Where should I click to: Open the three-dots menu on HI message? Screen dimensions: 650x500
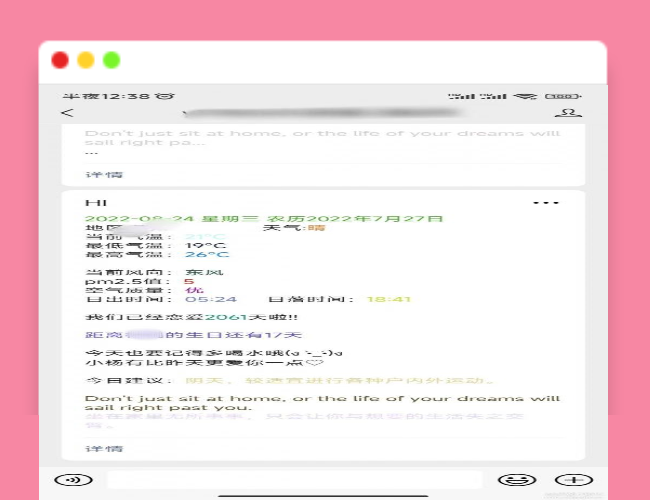tap(545, 203)
